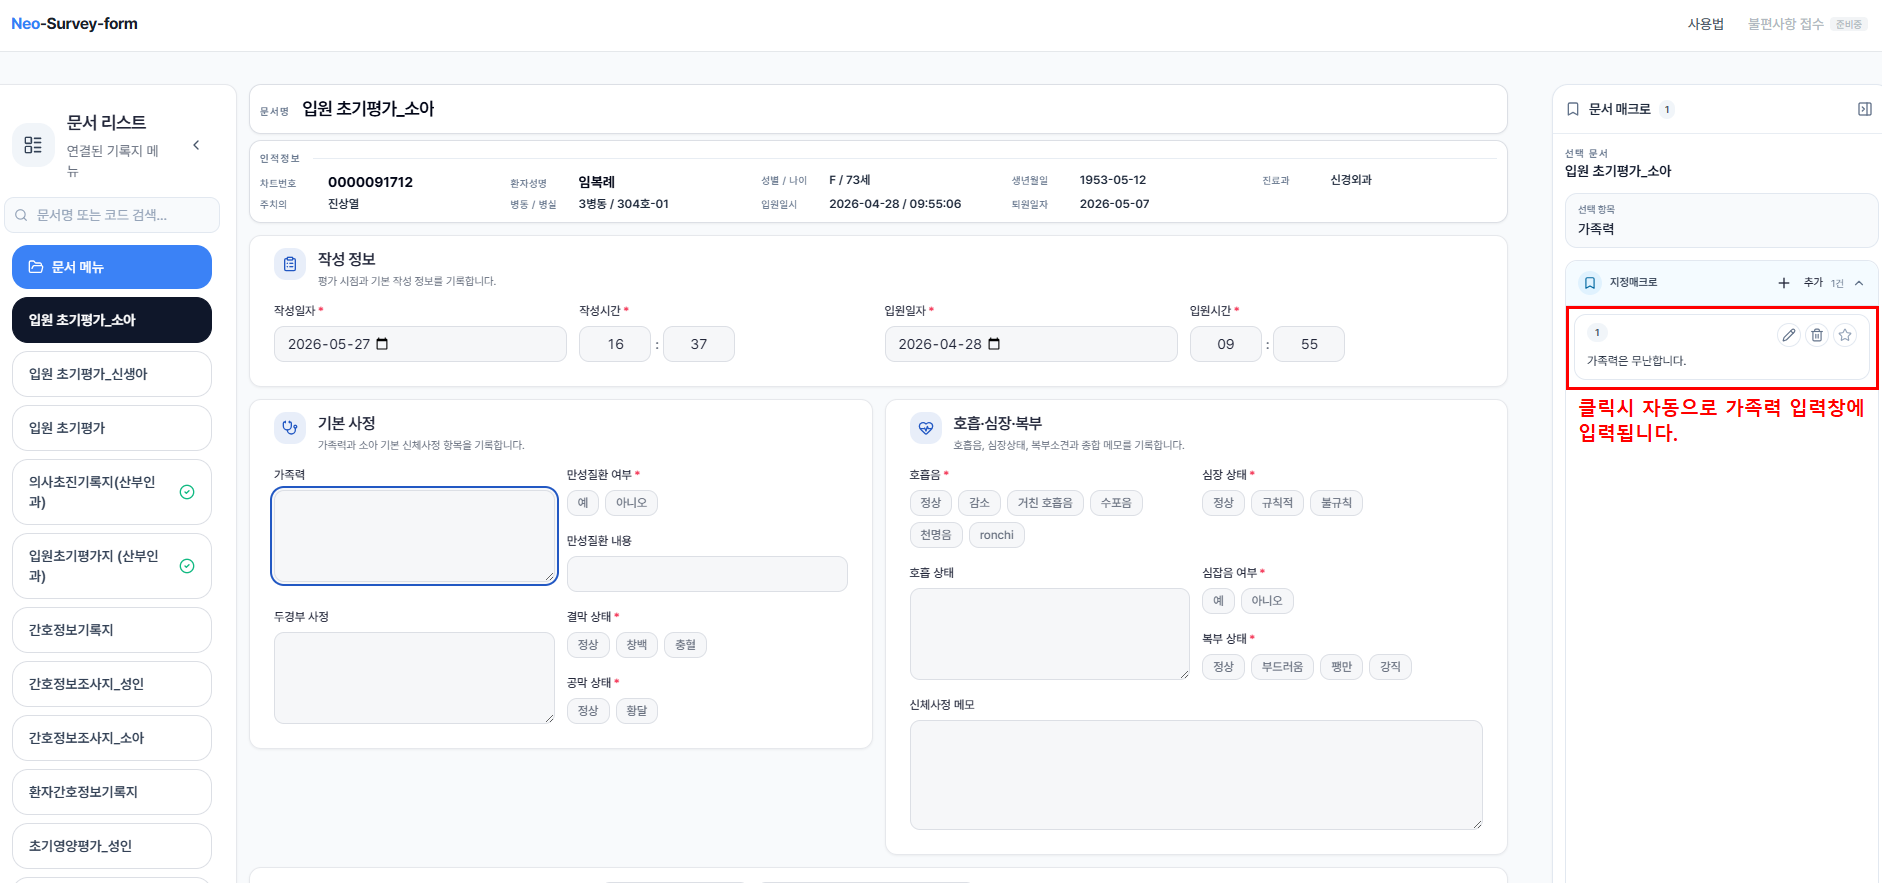Select 황달 for 공막 상태
This screenshot has width=1882, height=883.
[x=637, y=711]
